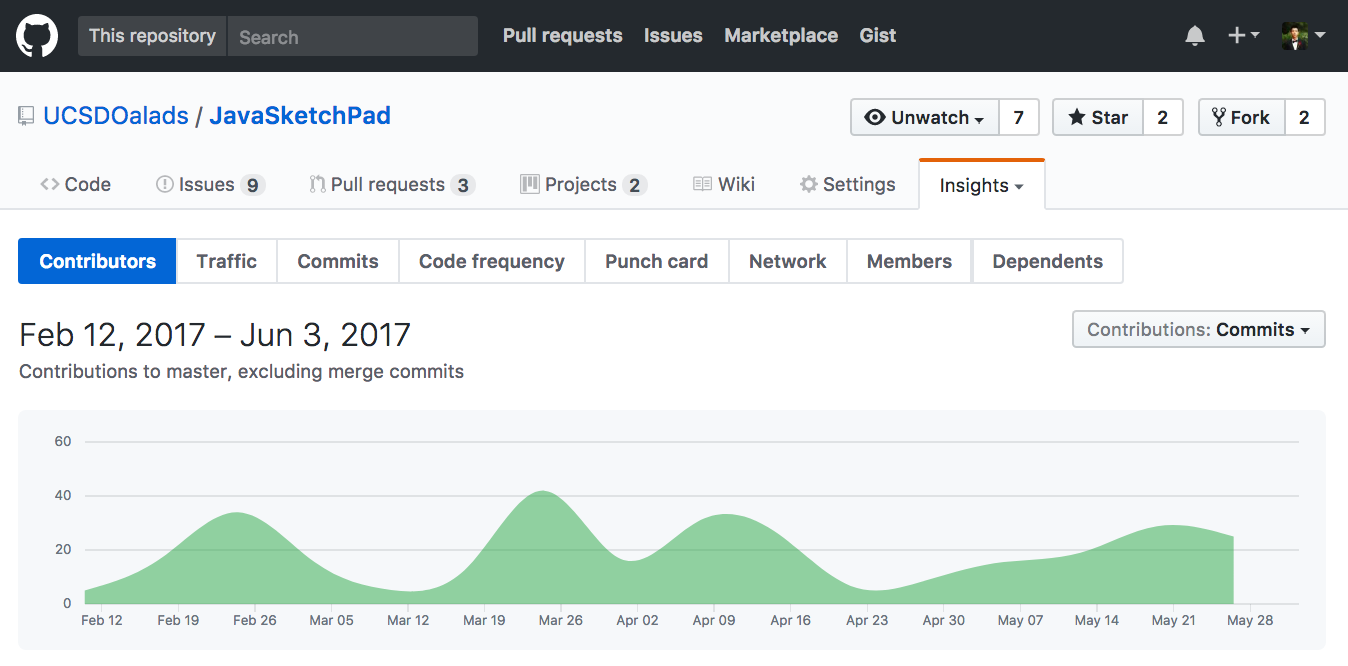Open the Settings tab
Screen dimensions: 1348x666
point(847,184)
